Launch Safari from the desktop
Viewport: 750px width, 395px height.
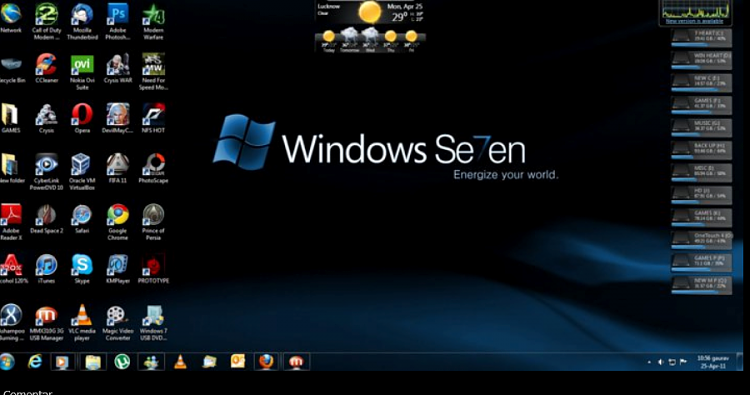(82, 219)
